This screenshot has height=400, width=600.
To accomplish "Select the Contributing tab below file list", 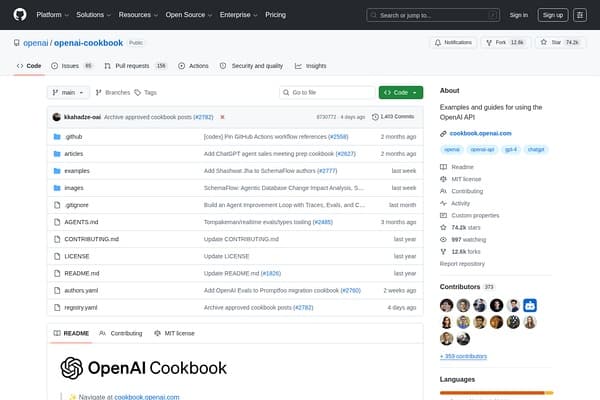I will tap(121, 333).
